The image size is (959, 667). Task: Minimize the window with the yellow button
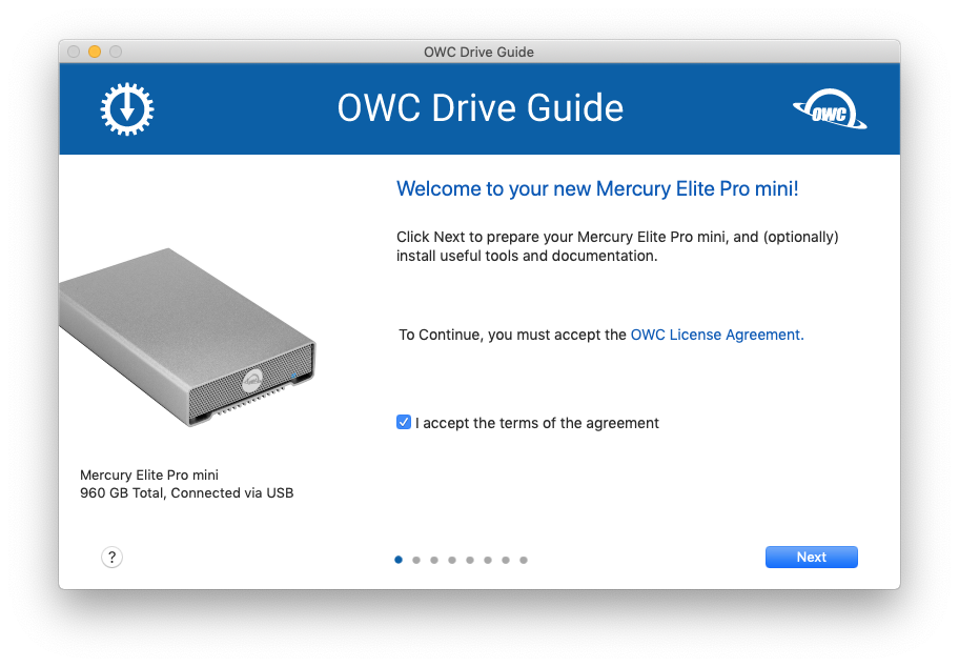(95, 52)
